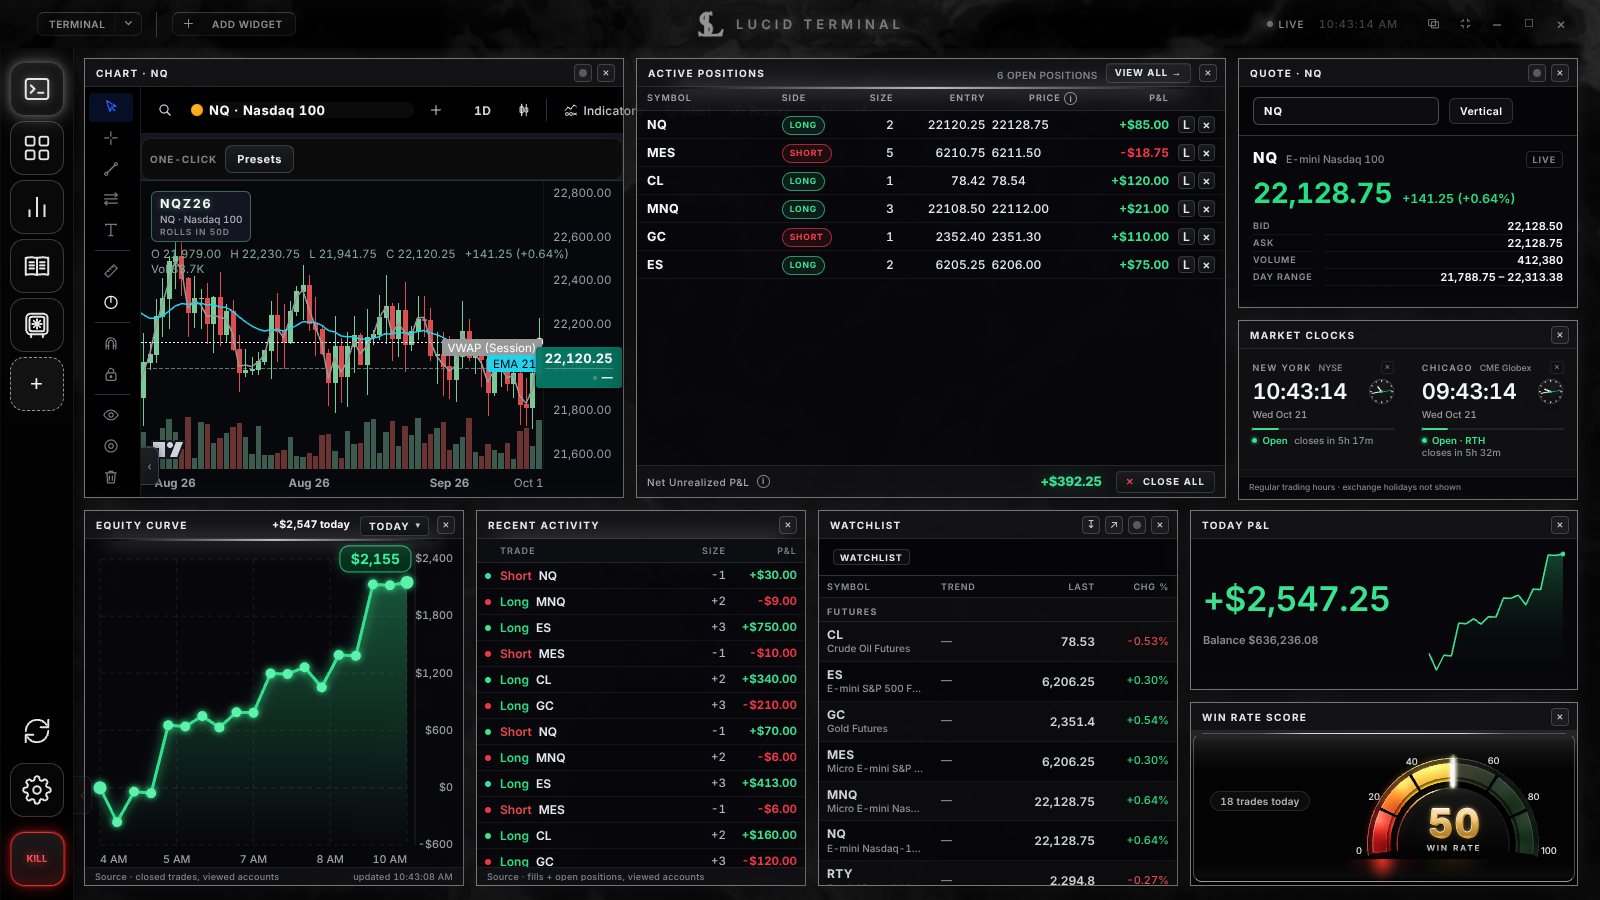Open the NQ · Nasdaq 100 symbol selector
Screen dimensions: 1600x900
[x=300, y=110]
